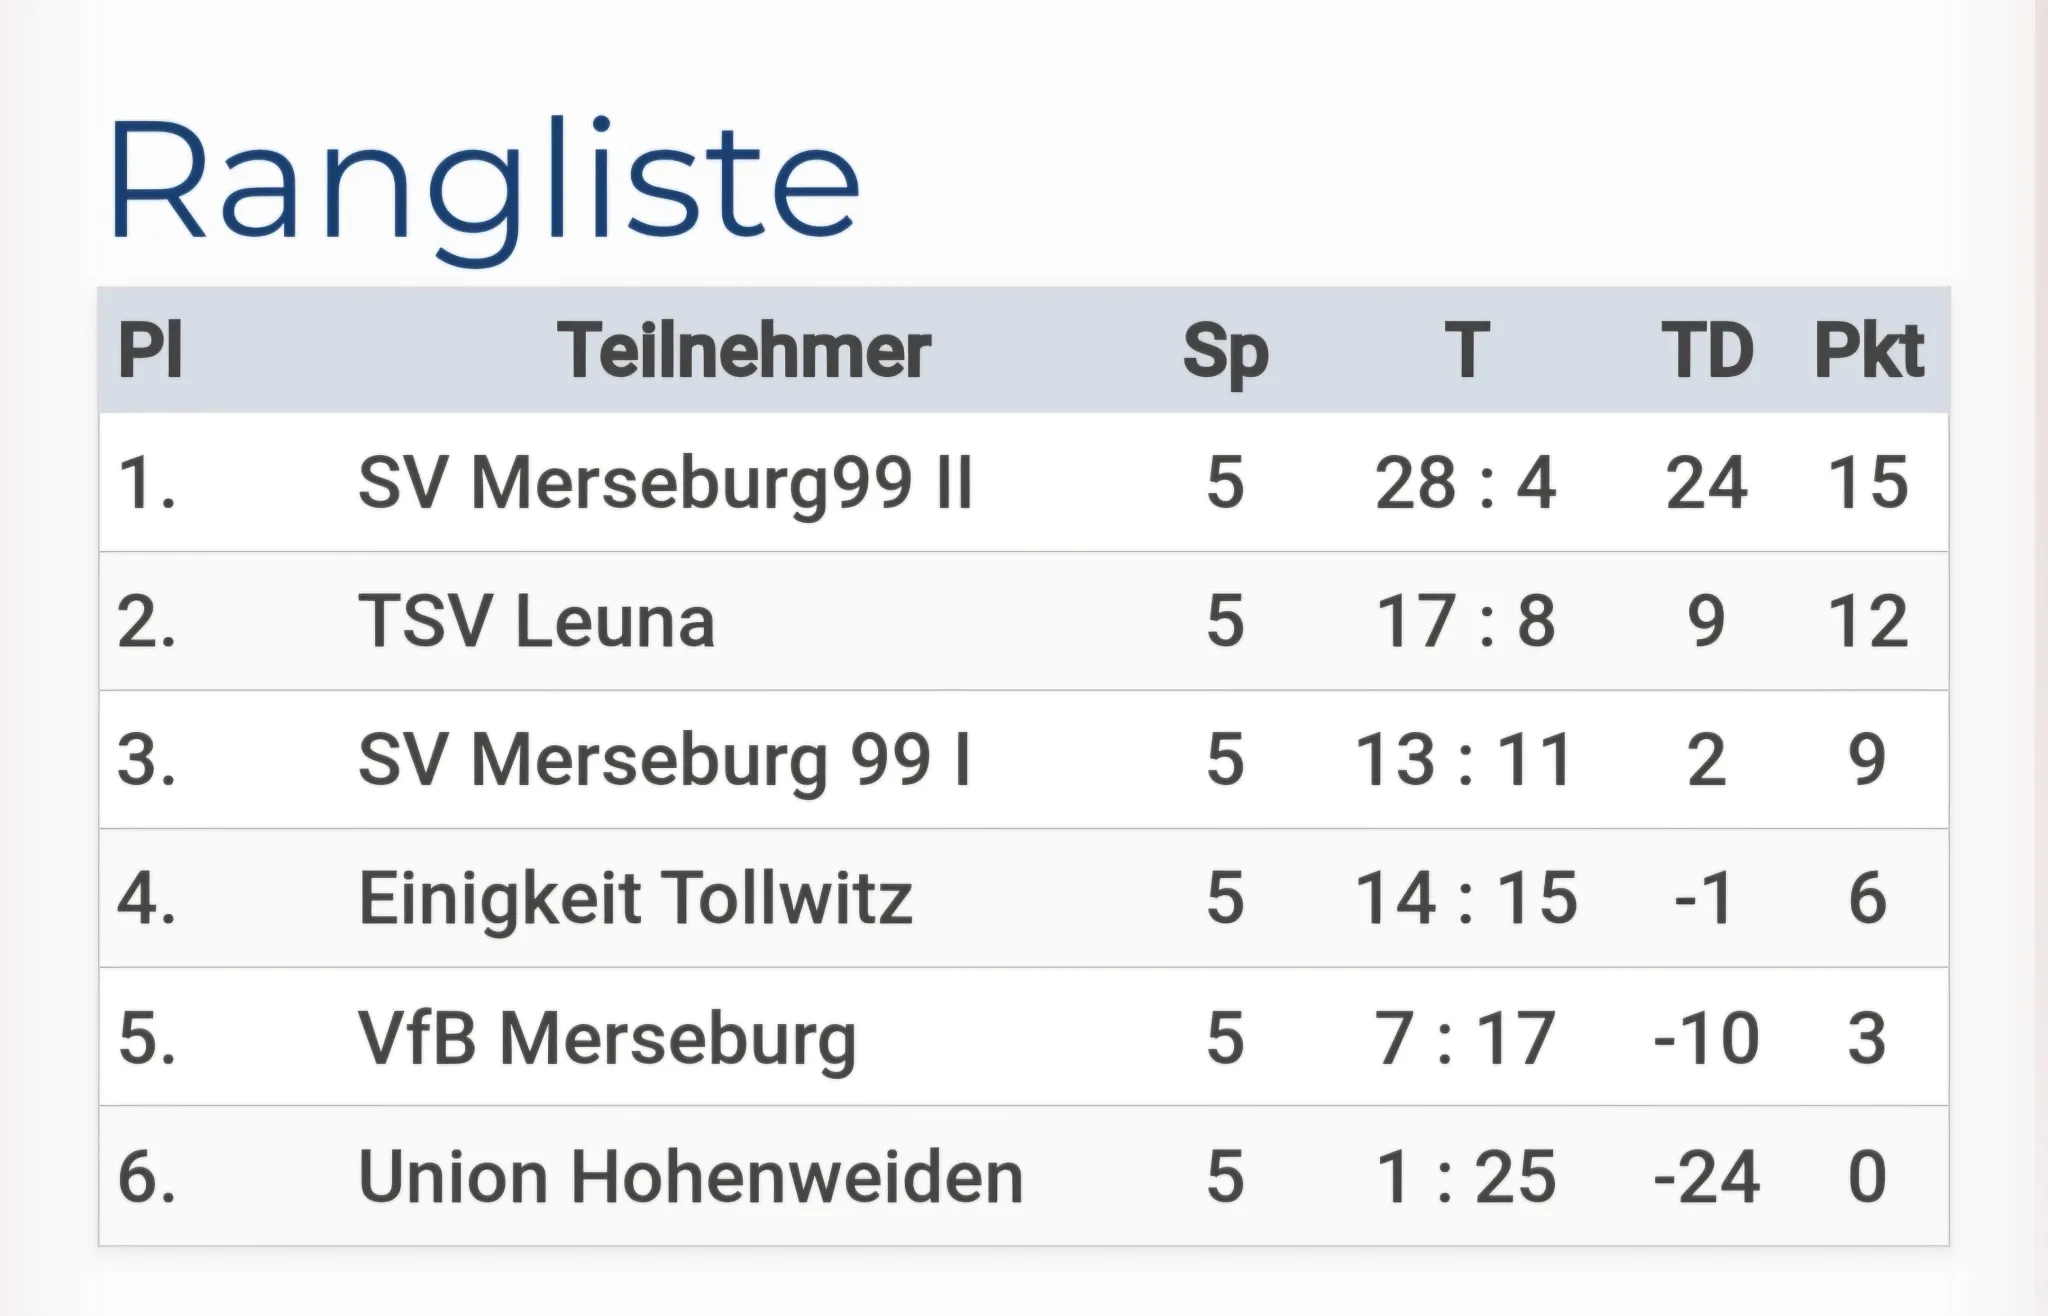Select the TD column header
Image resolution: width=2048 pixels, height=1316 pixels.
click(1707, 351)
